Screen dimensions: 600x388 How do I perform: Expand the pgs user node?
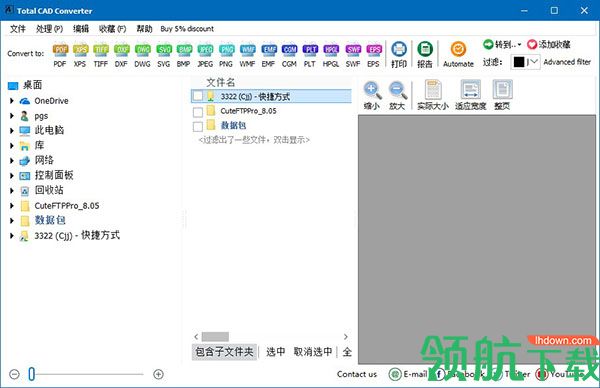click(12, 116)
